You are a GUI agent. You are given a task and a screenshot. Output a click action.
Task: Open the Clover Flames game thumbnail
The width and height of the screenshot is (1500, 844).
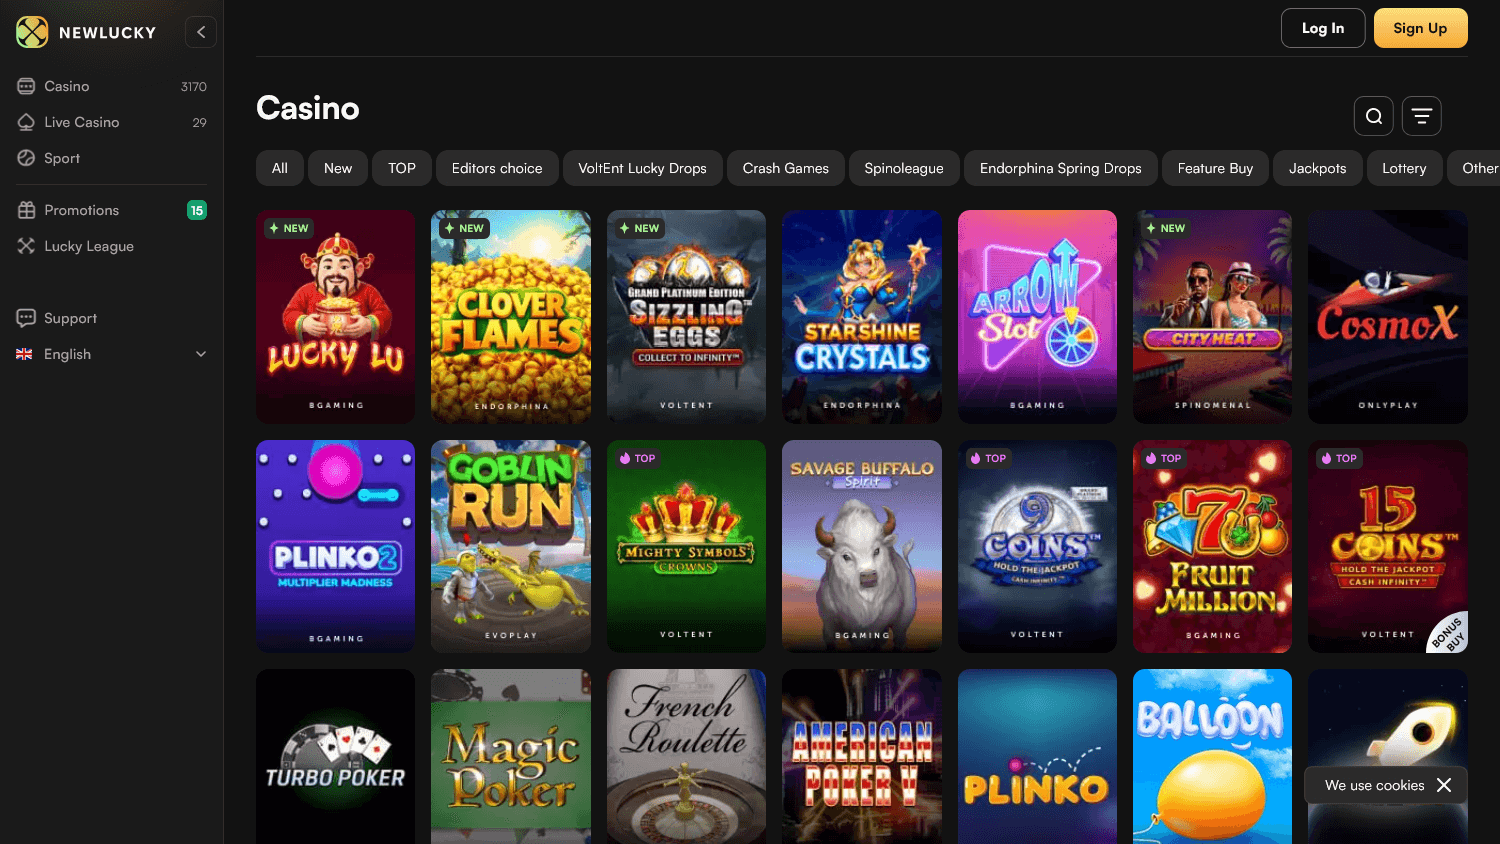[510, 317]
